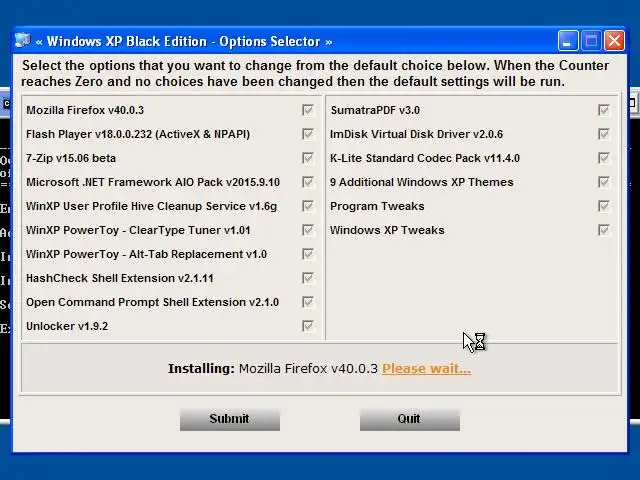Toggle 9 Additional Windows XP Themes checkbox

604,182
